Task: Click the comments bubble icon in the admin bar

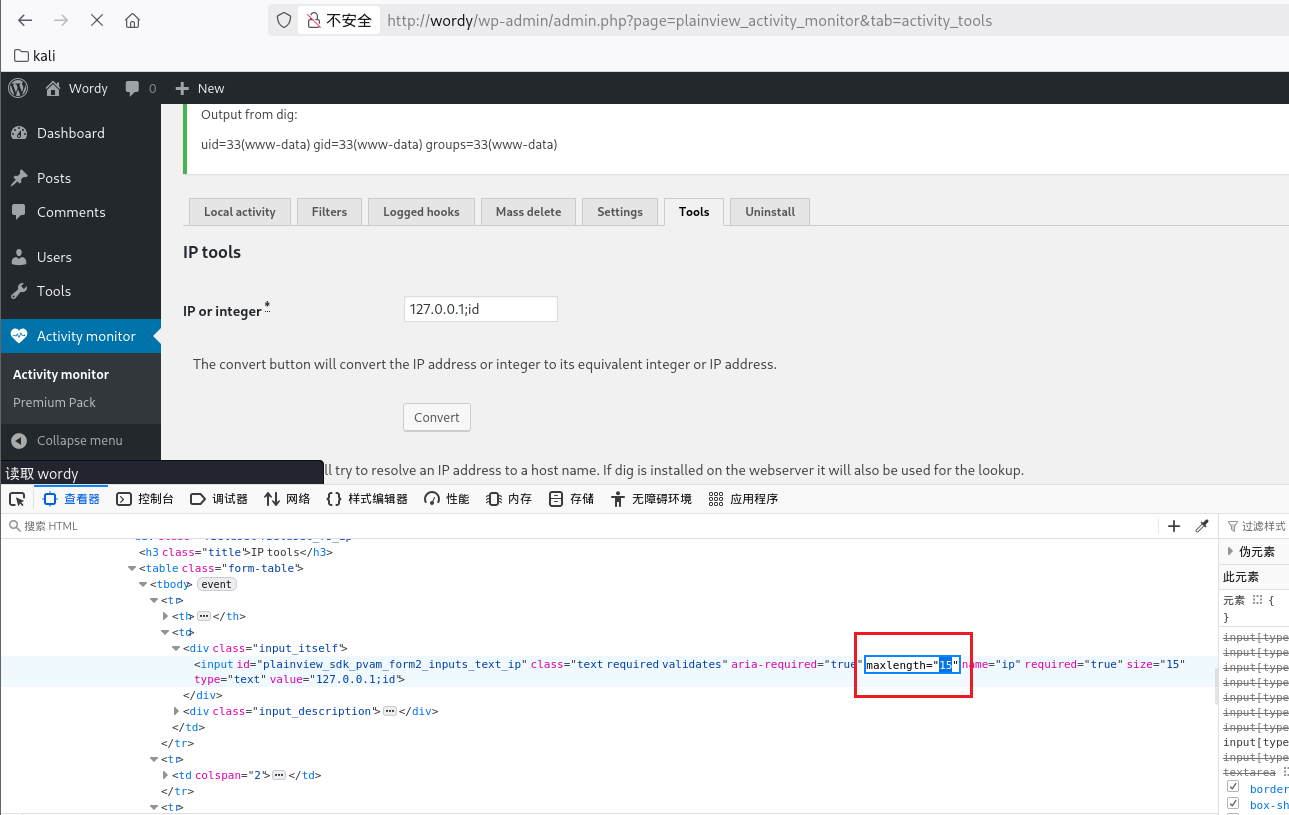Action: pyautogui.click(x=133, y=88)
